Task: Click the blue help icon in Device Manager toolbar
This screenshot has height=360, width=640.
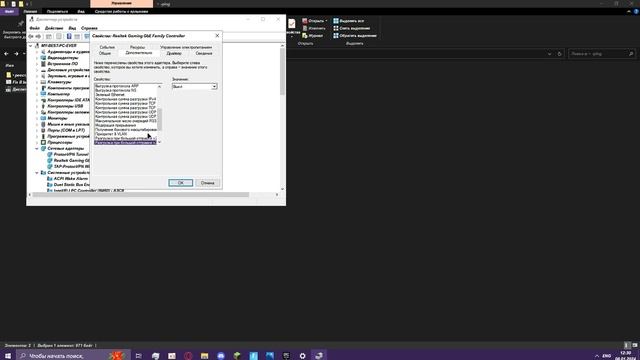Action: coord(69,36)
